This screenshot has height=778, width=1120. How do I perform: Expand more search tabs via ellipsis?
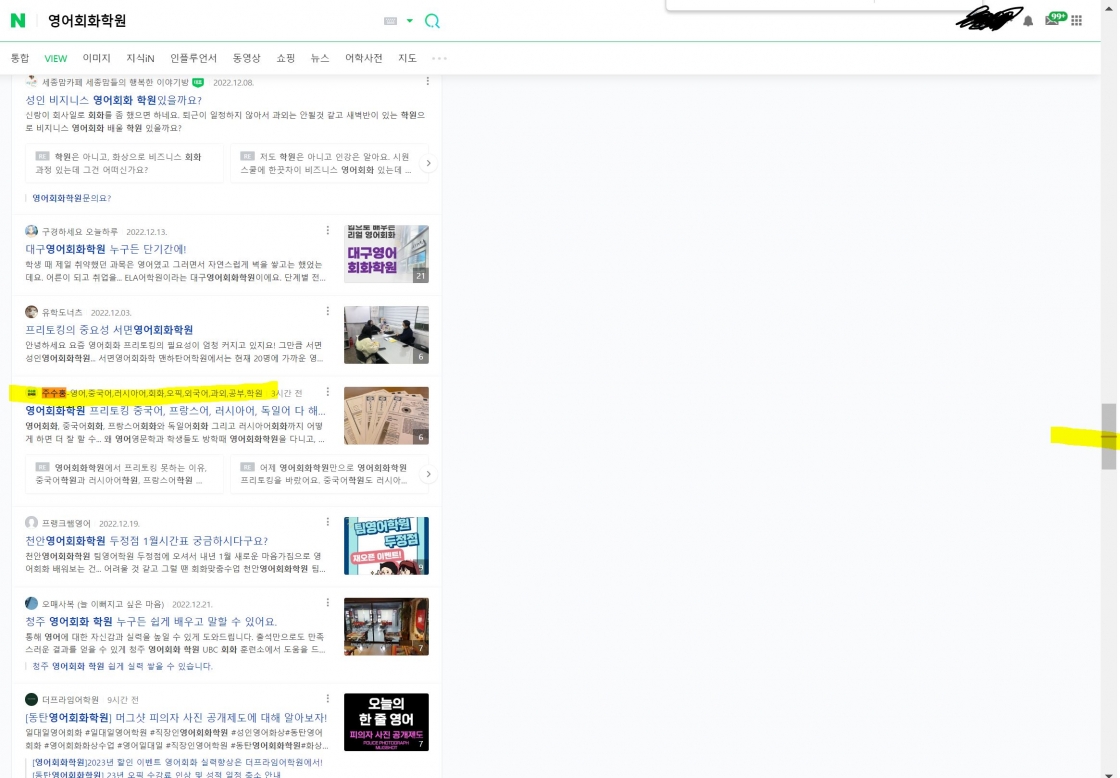pyautogui.click(x=439, y=58)
